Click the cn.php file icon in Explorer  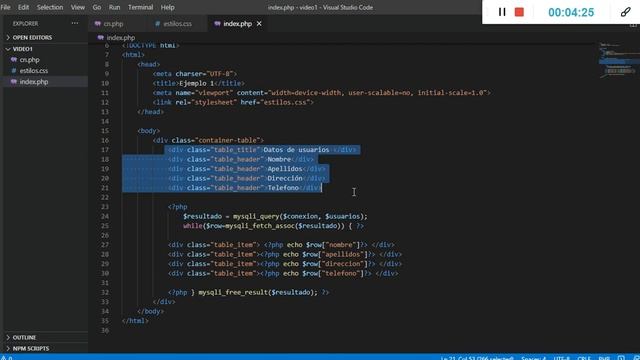[x=14, y=60]
